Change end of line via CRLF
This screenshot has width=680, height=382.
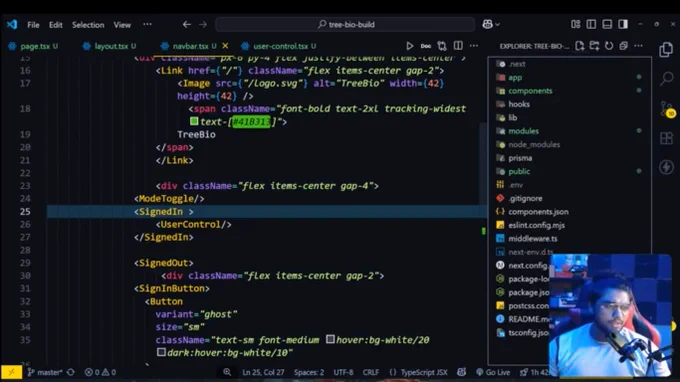click(371, 372)
